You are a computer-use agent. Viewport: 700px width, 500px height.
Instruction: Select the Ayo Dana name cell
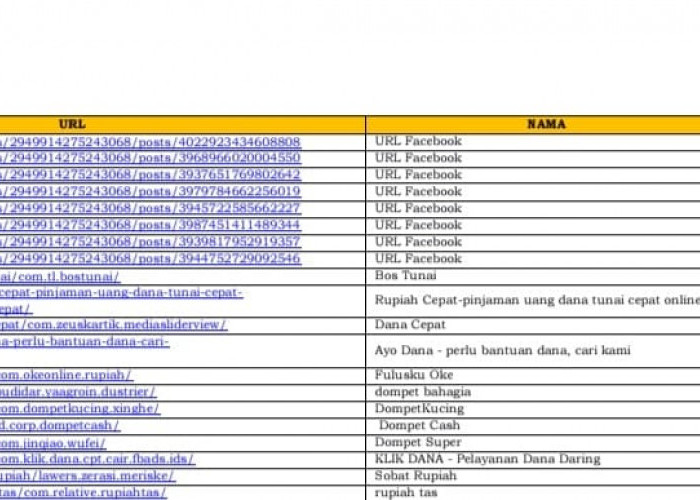click(533, 350)
